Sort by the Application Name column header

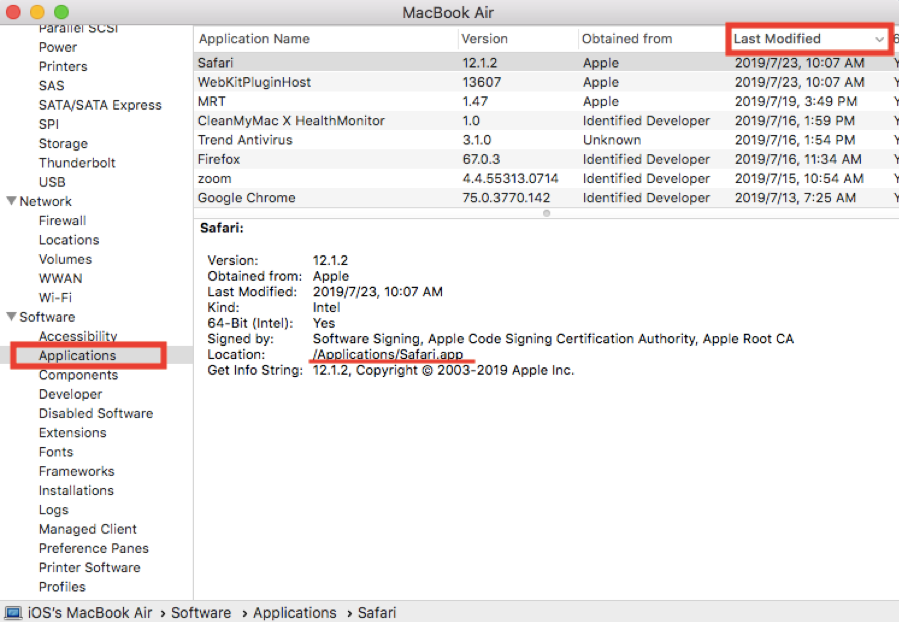(x=254, y=39)
